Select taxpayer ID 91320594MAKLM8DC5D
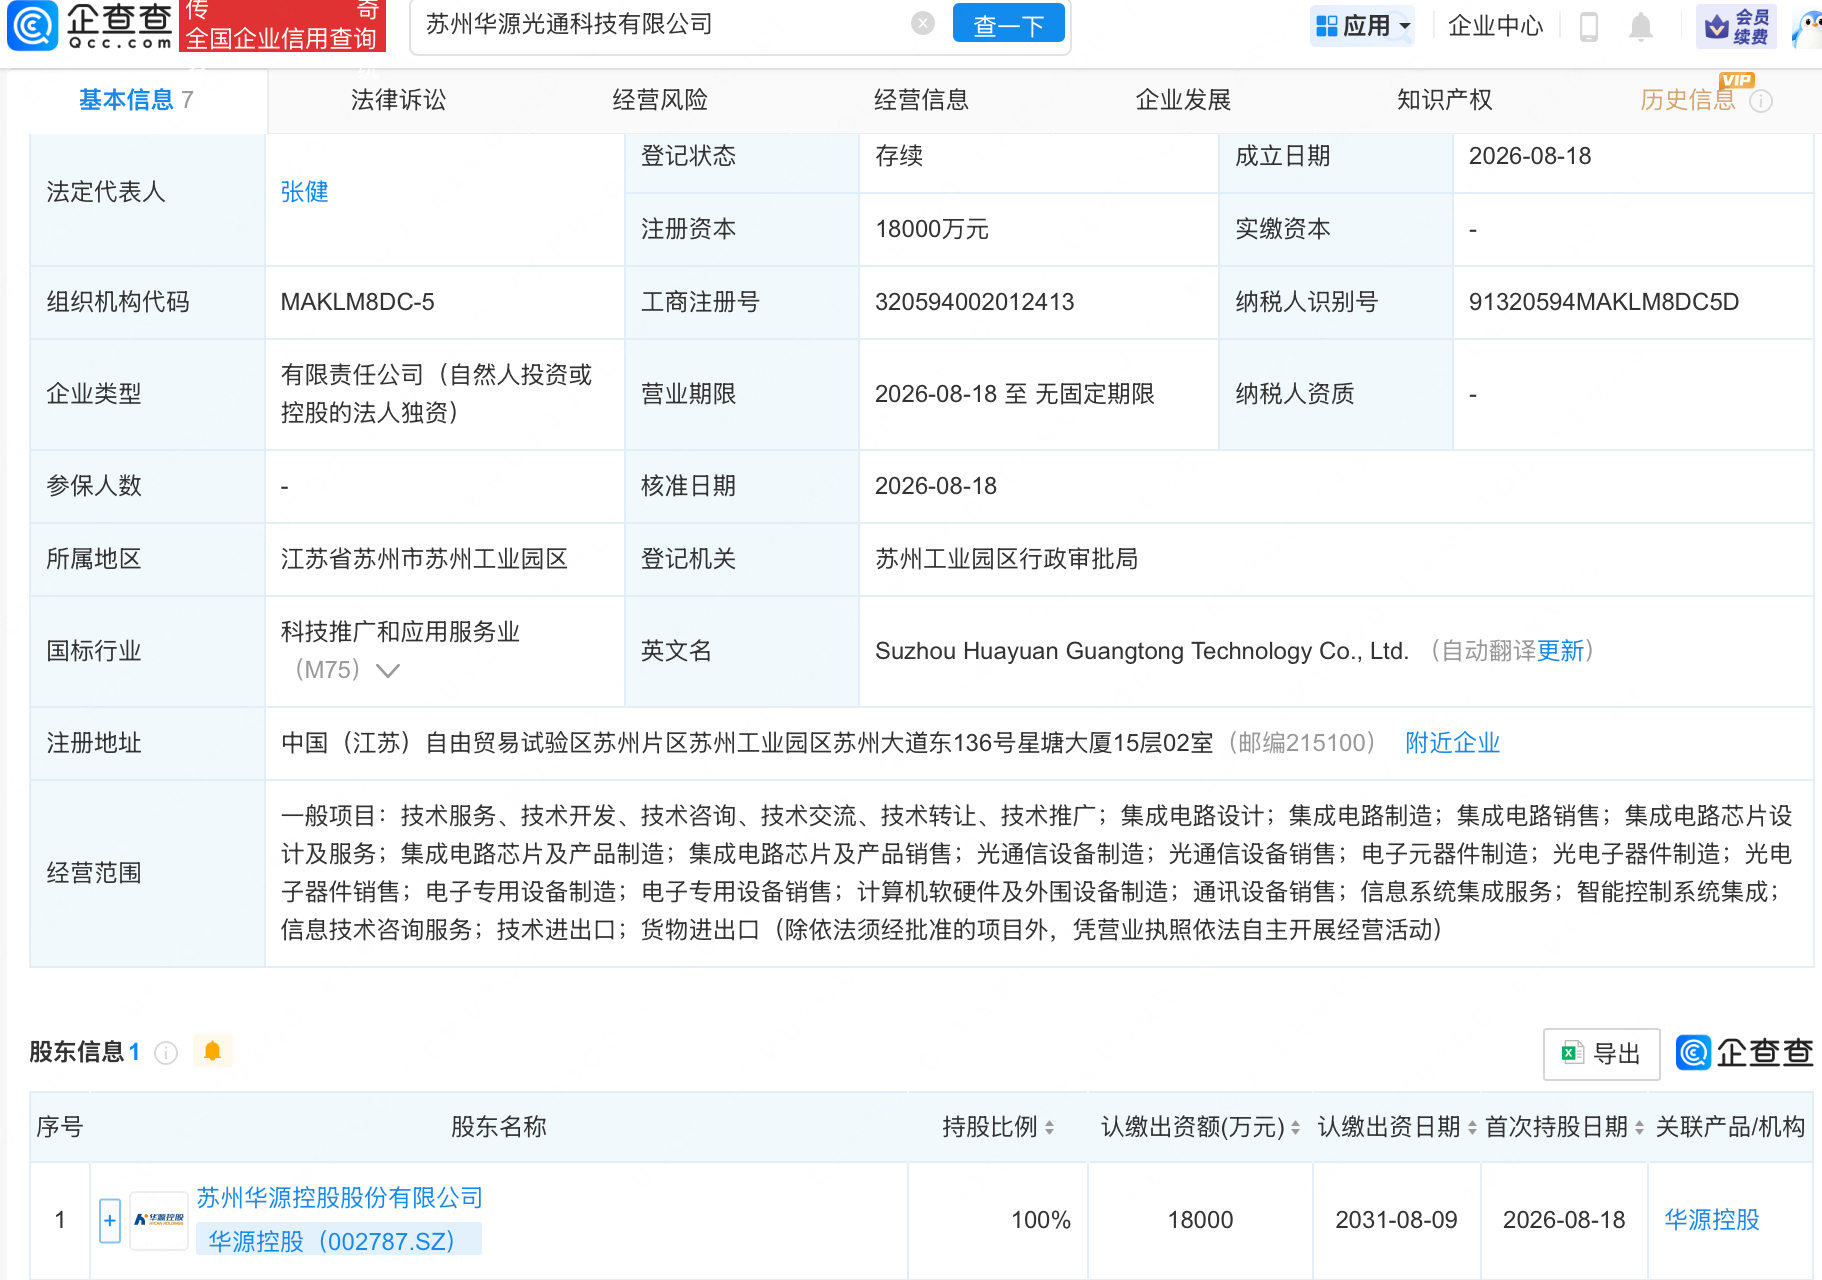Viewport: 1822px width, 1280px height. click(x=1603, y=302)
